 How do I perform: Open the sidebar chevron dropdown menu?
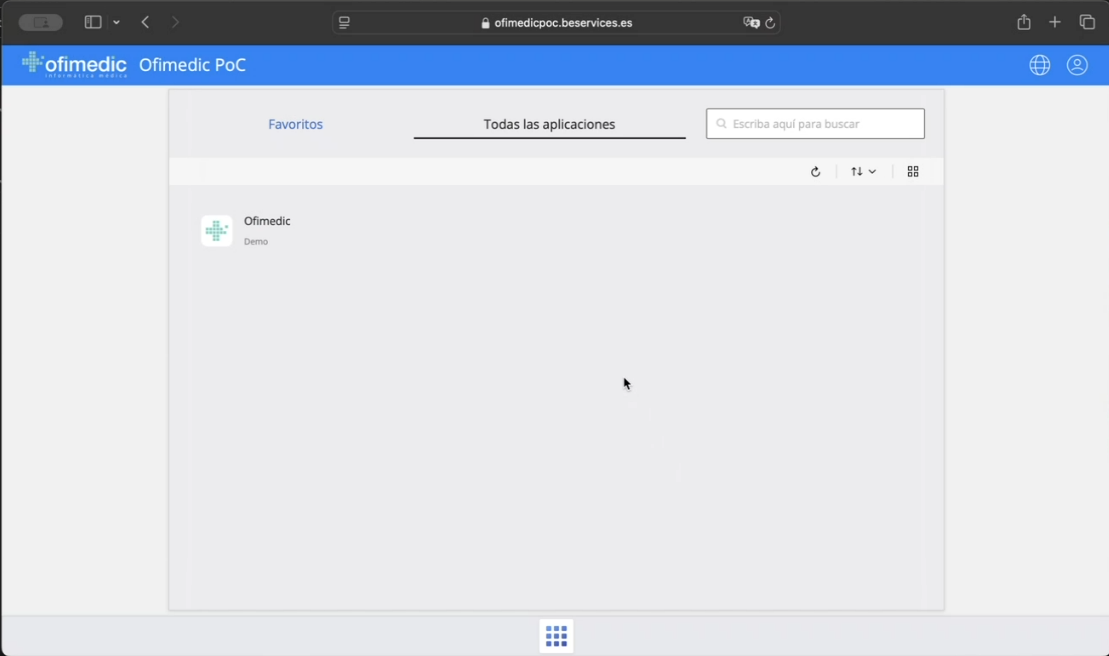117,22
